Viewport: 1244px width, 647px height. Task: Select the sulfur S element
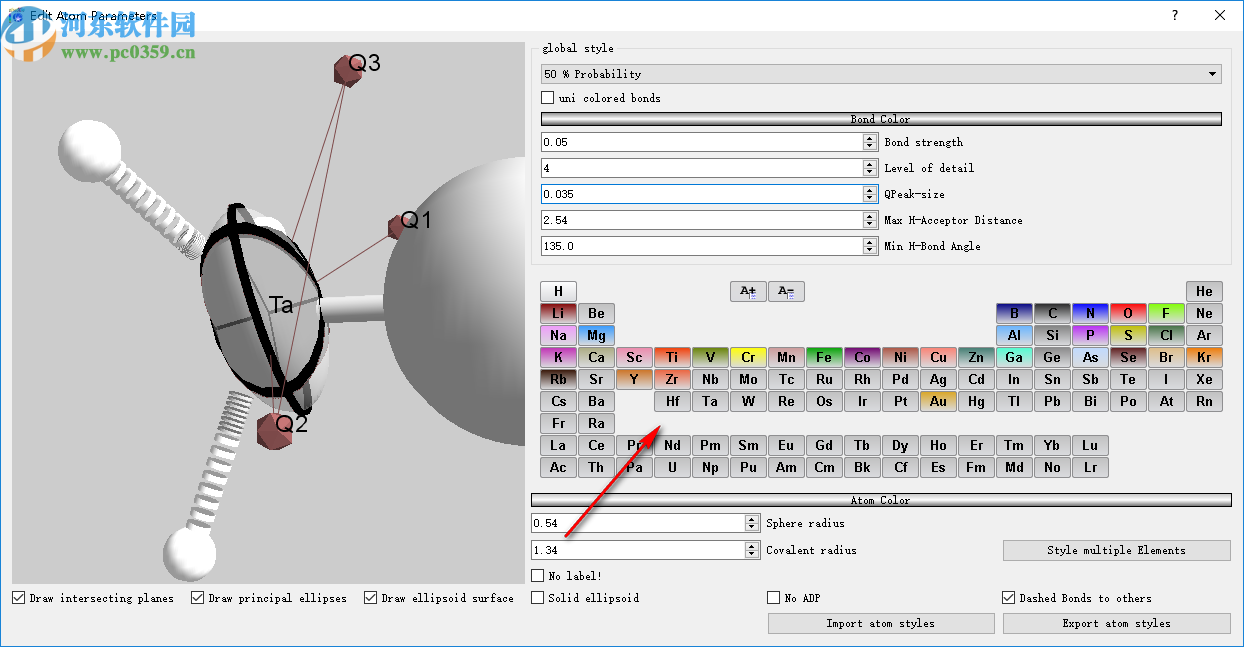[1128, 335]
